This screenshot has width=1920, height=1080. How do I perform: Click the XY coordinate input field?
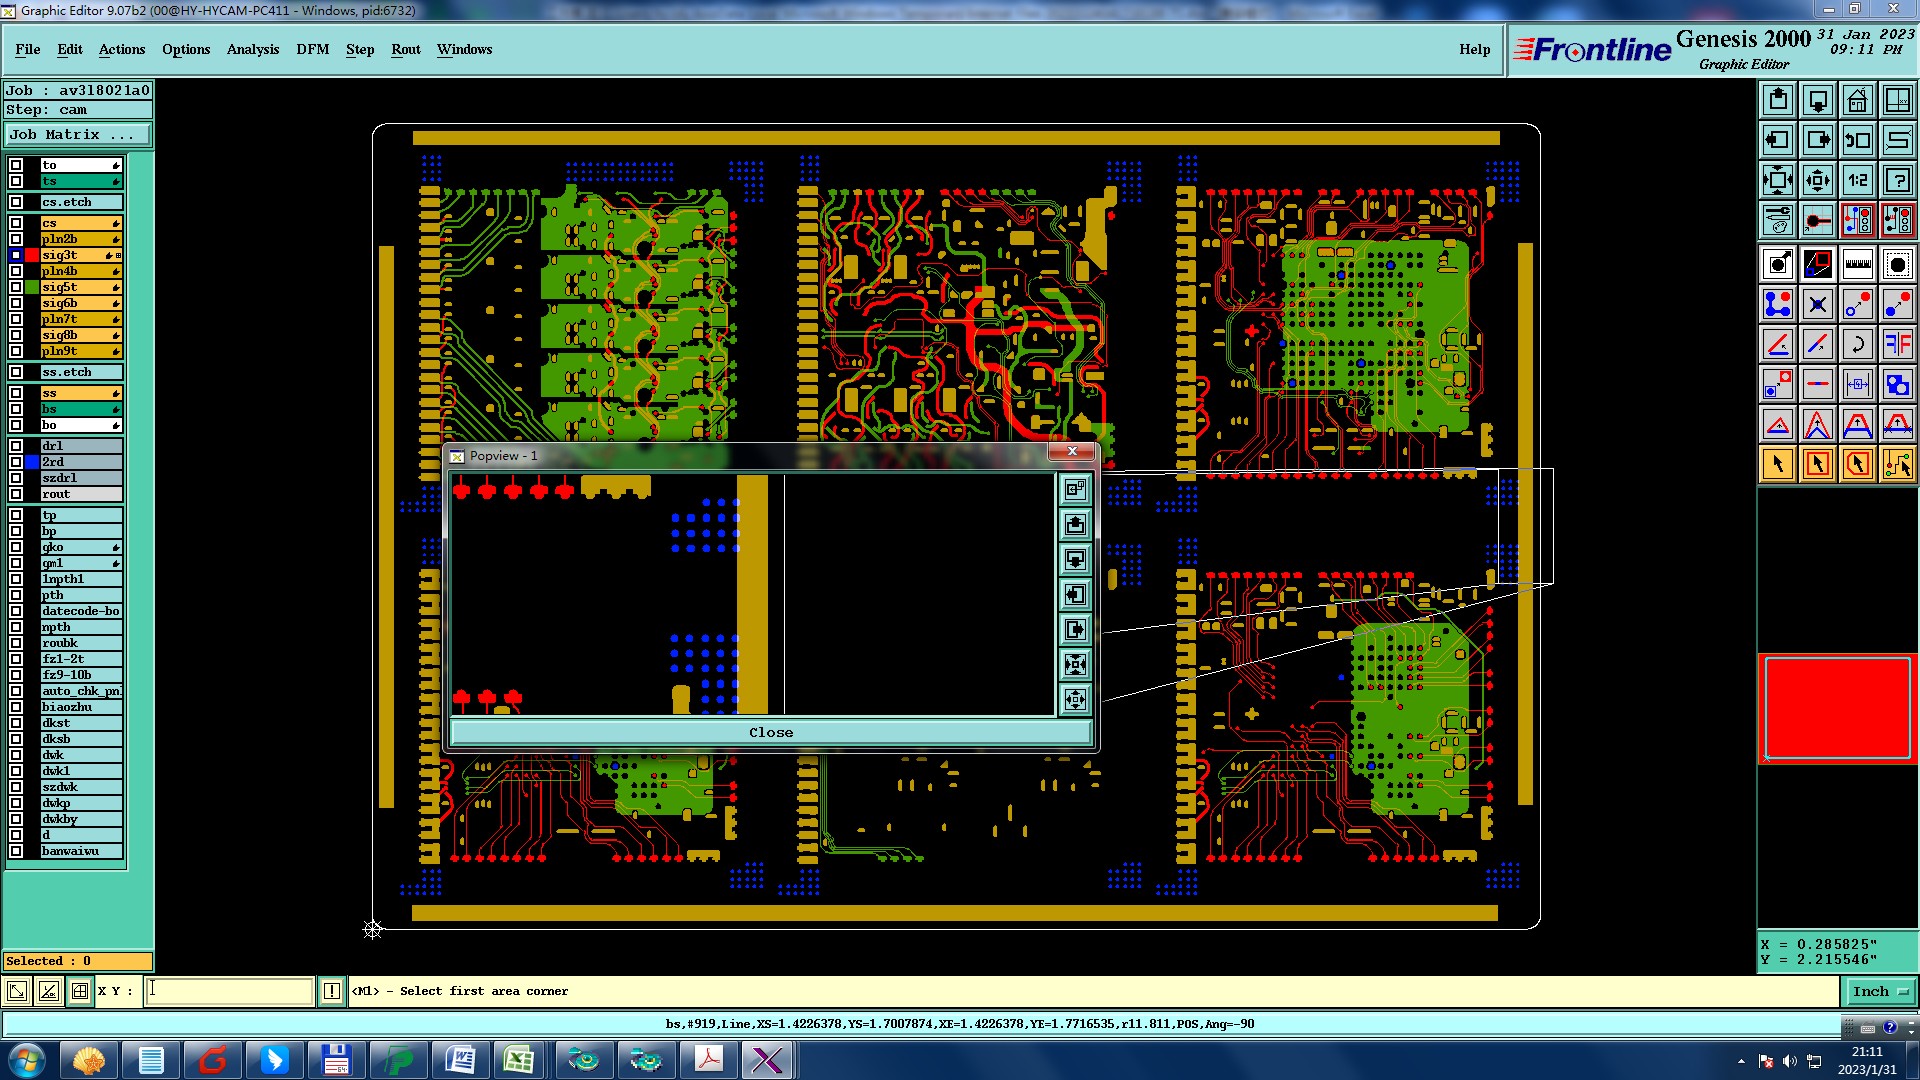point(230,991)
